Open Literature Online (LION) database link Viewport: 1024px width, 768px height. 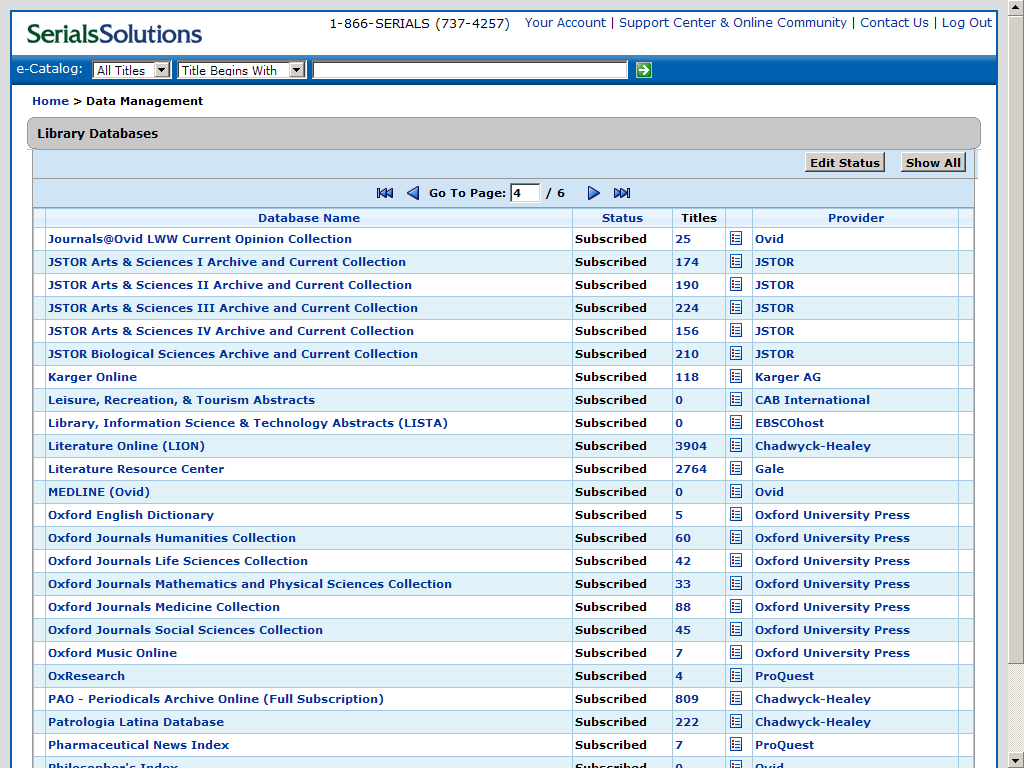(x=126, y=446)
